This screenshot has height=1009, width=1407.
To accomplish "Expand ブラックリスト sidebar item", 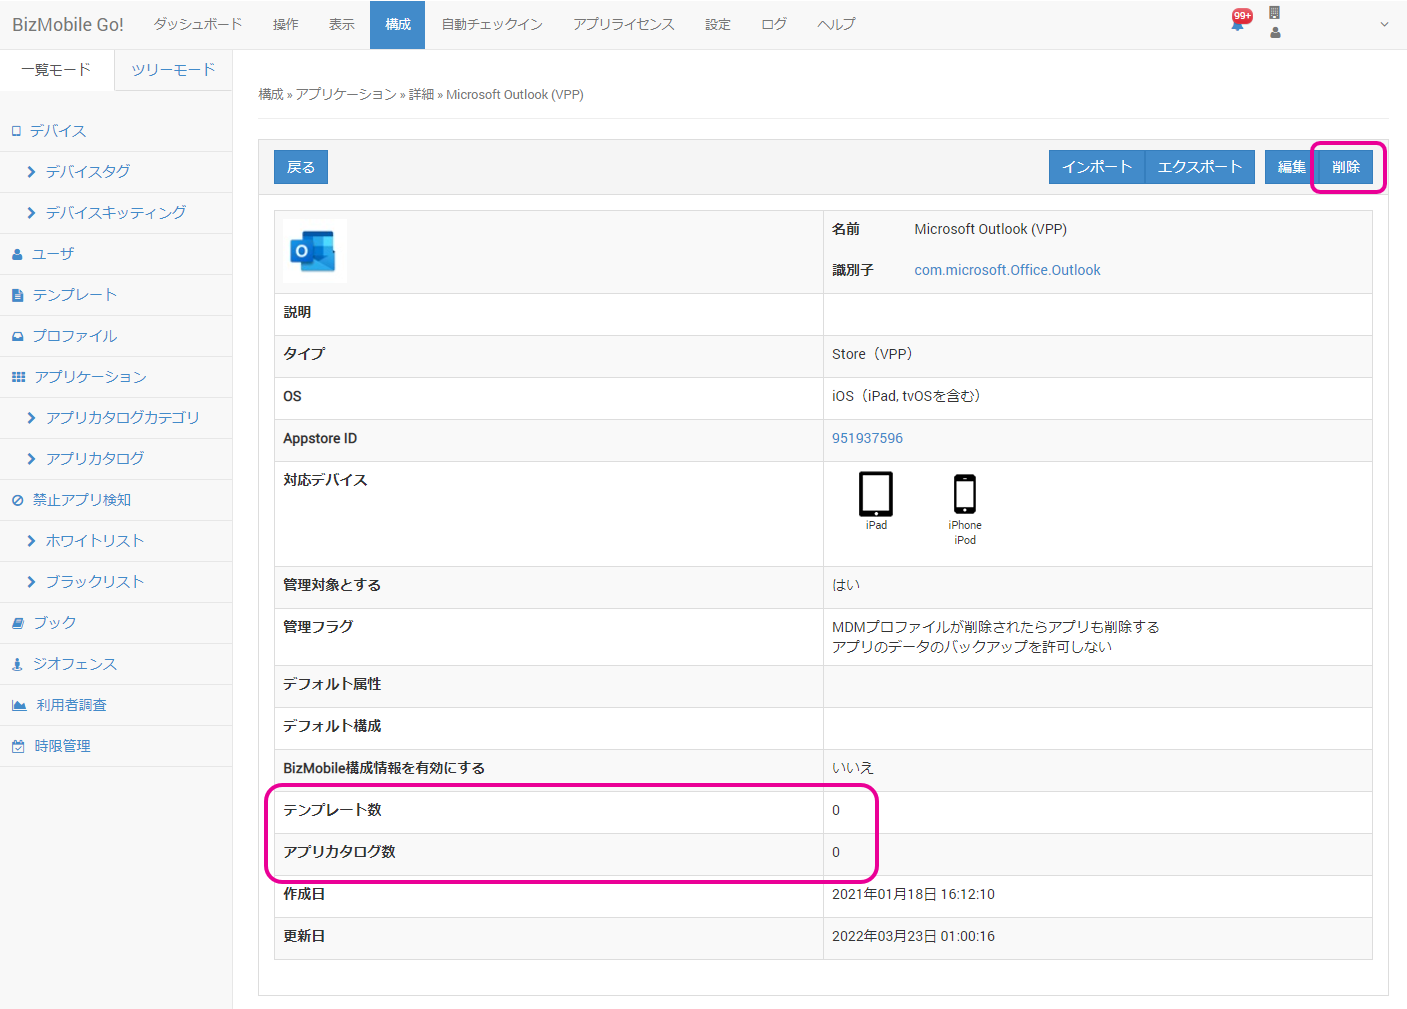I will point(94,582).
